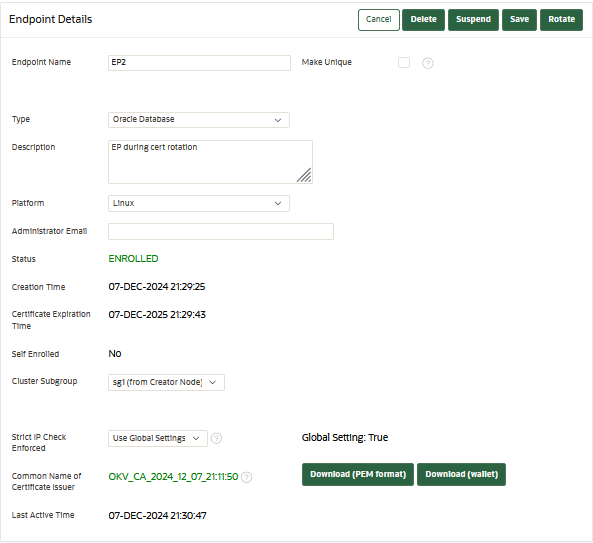Image resolution: width=593 pixels, height=543 pixels.
Task: Open help icon next to Strict IP Check dropdown
Action: tap(216, 438)
